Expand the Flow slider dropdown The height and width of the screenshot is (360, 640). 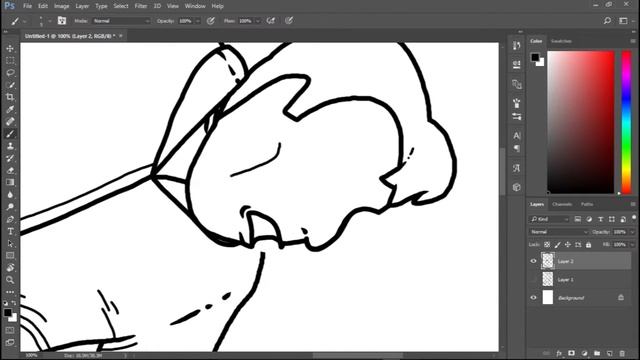(258, 21)
